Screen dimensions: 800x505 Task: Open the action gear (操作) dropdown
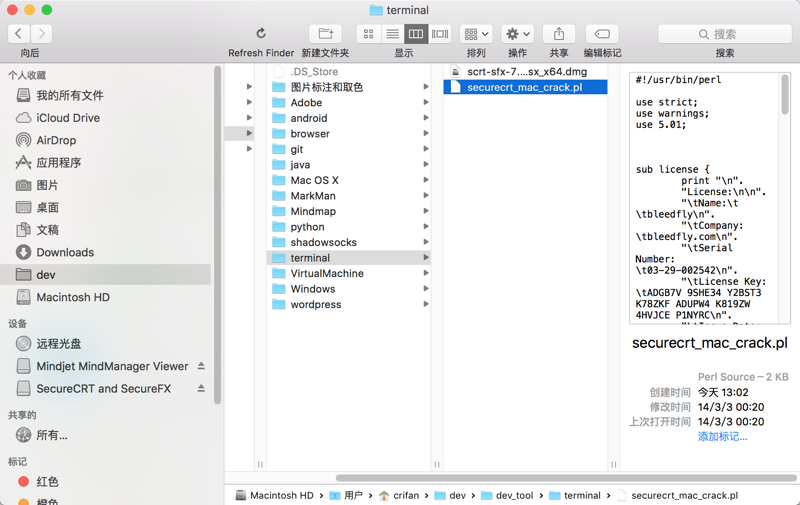(517, 34)
